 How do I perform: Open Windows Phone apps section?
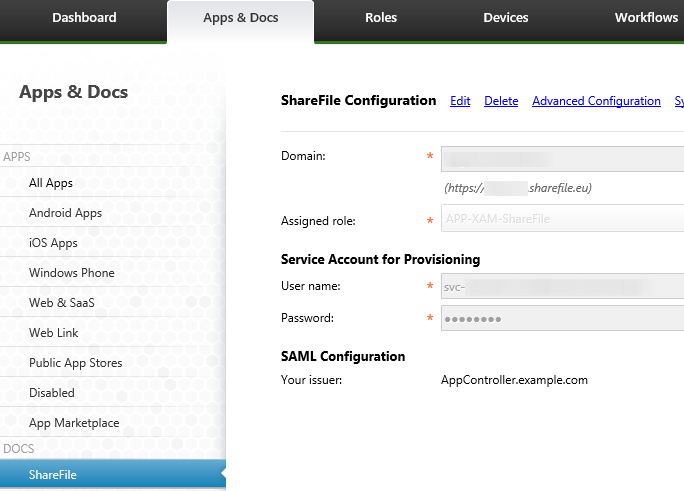(x=113, y=273)
